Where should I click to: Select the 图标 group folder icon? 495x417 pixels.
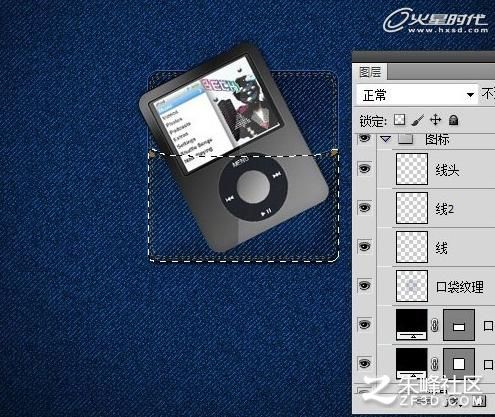tap(406, 138)
